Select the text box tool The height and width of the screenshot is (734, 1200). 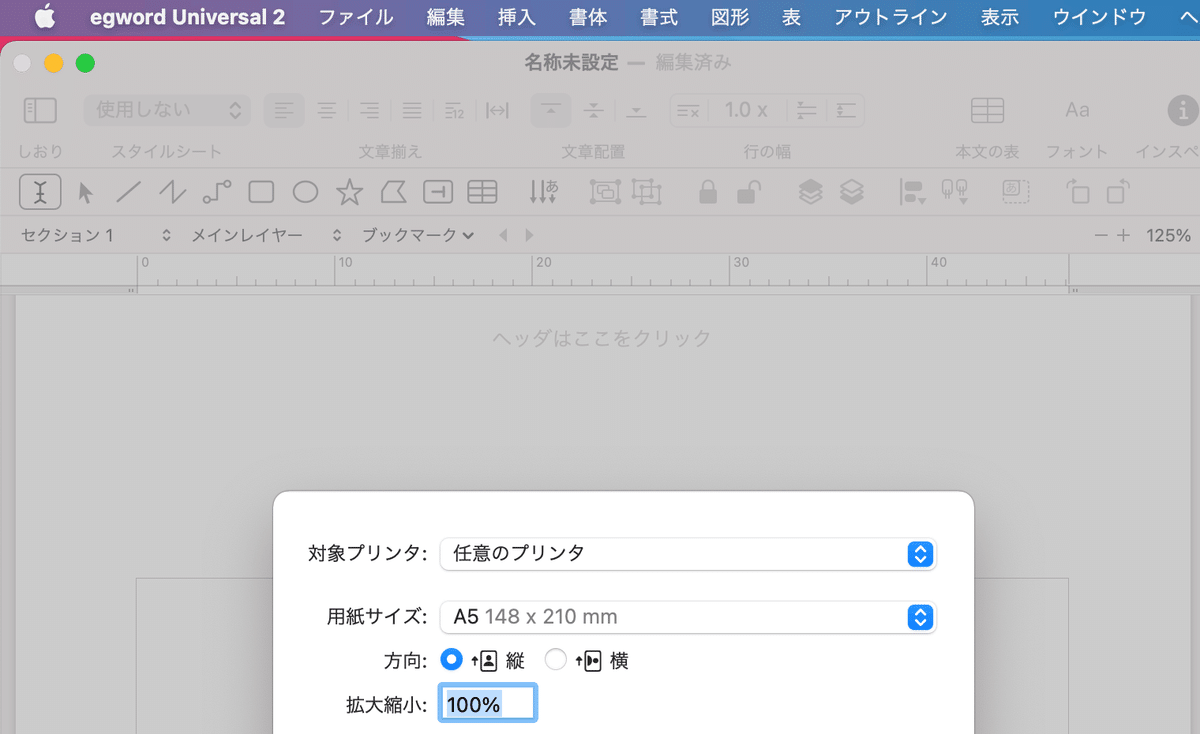[438, 191]
